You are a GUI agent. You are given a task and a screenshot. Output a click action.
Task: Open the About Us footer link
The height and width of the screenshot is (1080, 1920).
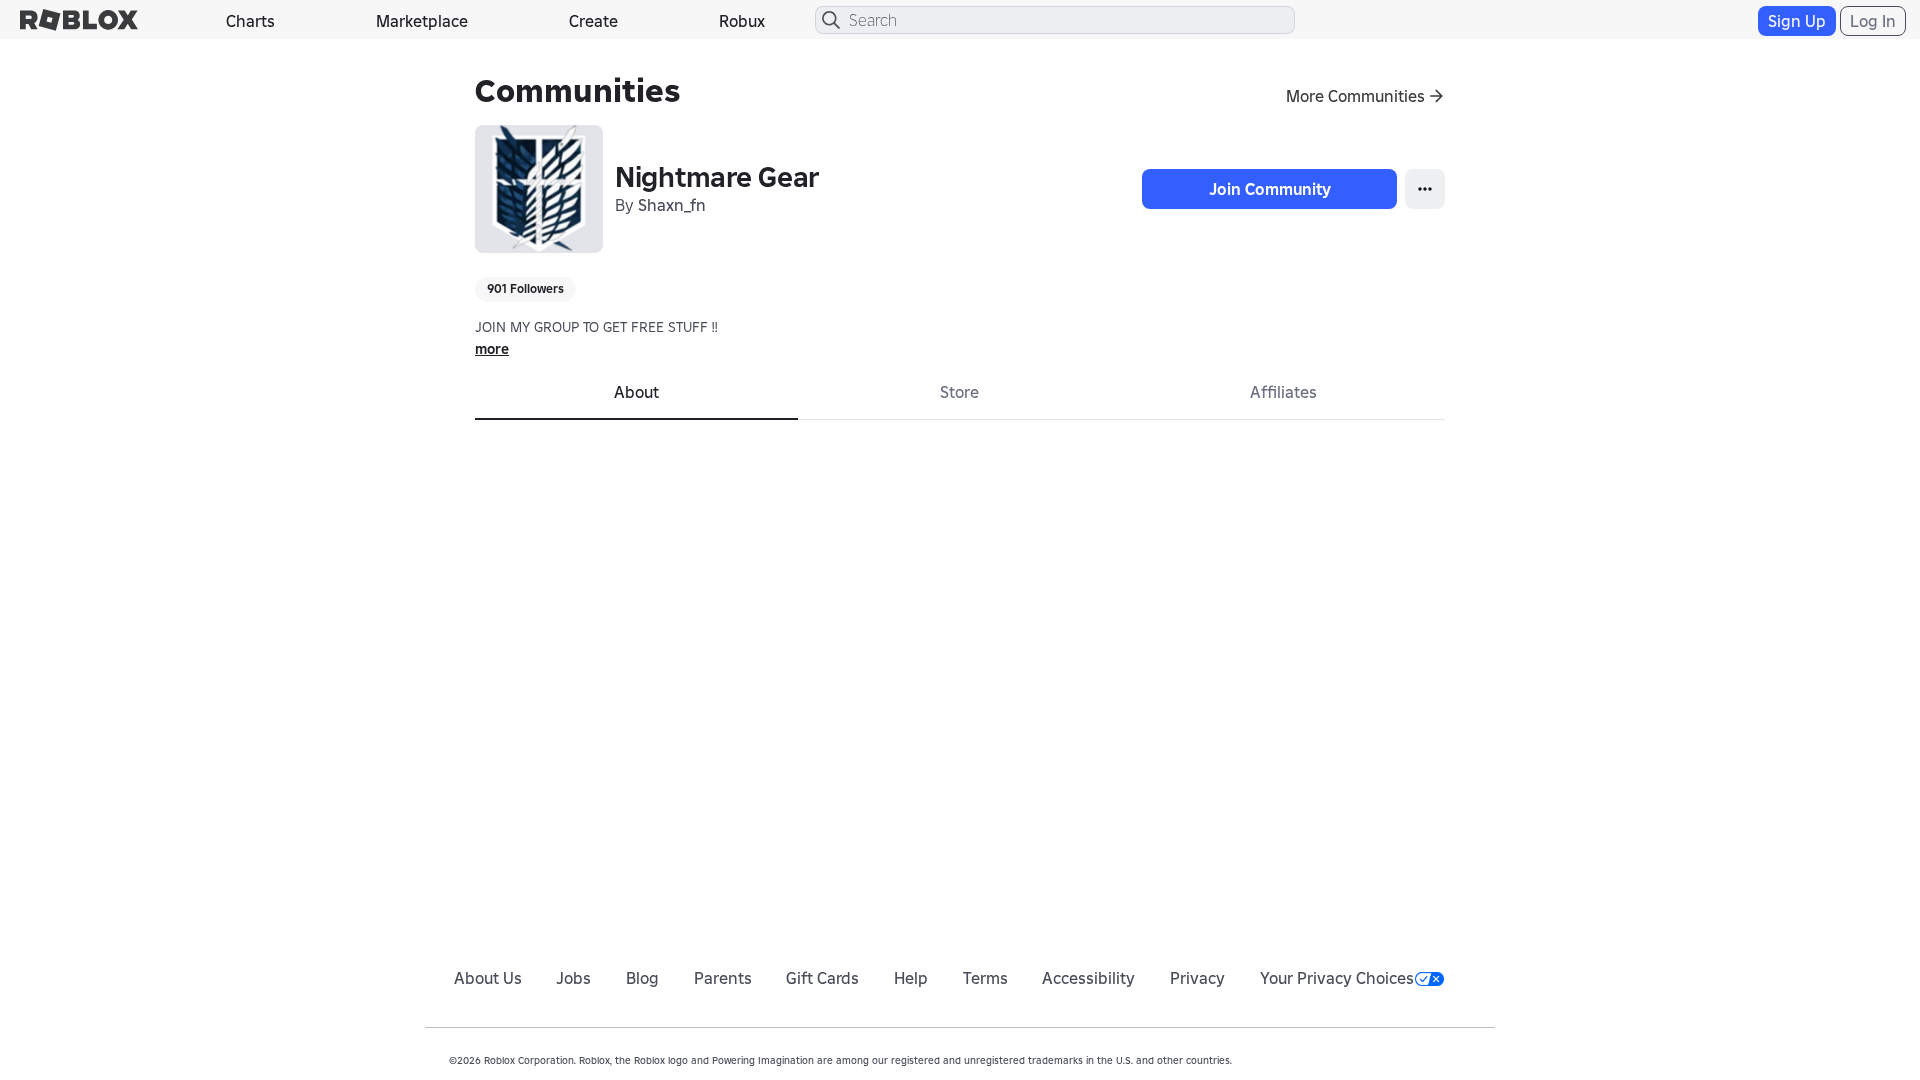click(488, 978)
